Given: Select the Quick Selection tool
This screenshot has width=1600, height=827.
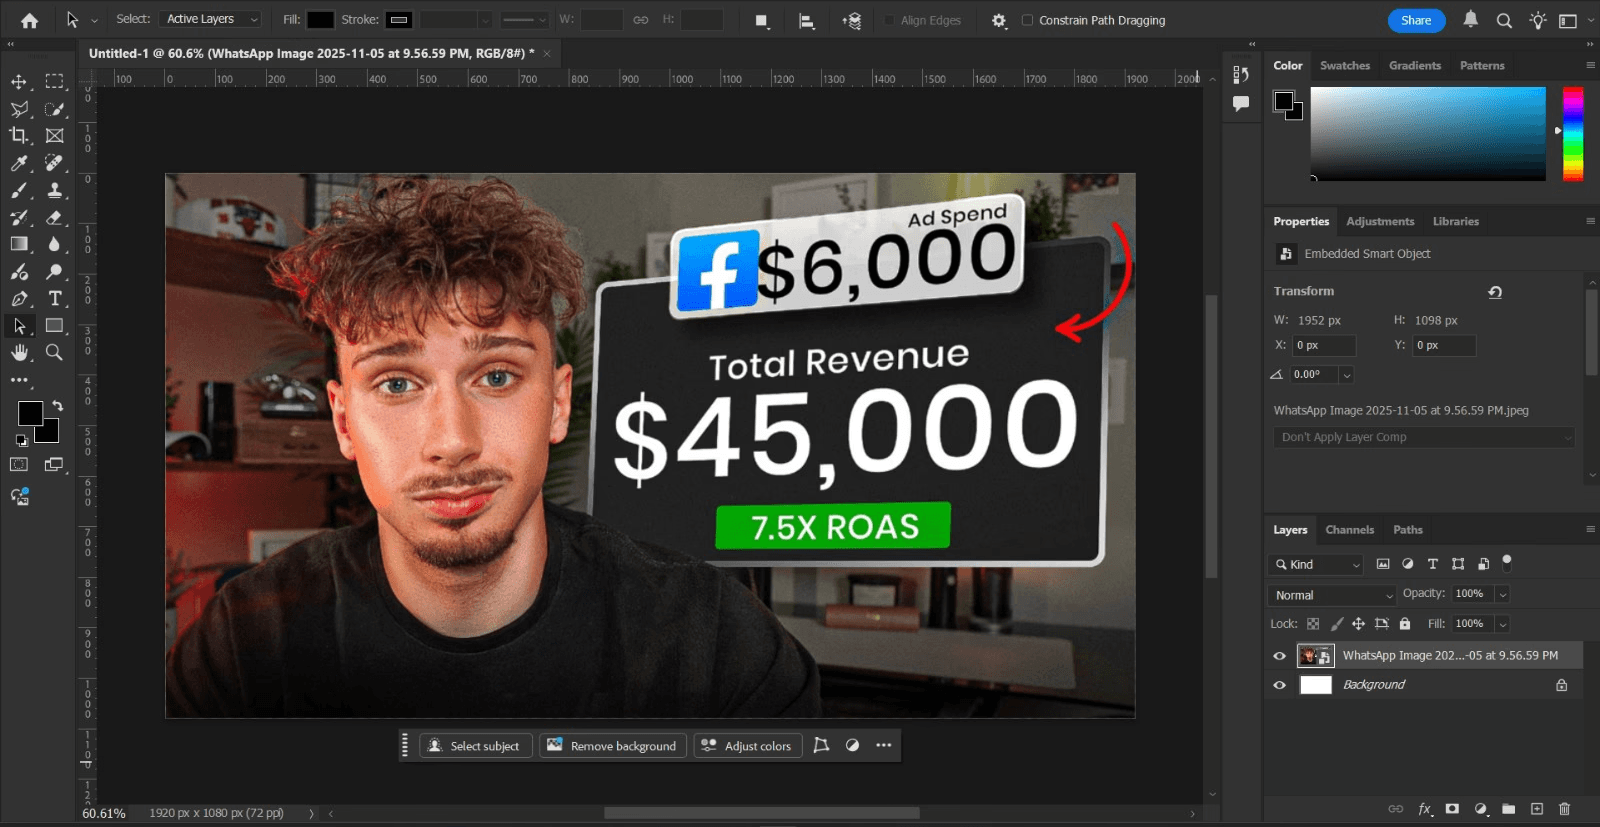Looking at the screenshot, I should (x=55, y=109).
